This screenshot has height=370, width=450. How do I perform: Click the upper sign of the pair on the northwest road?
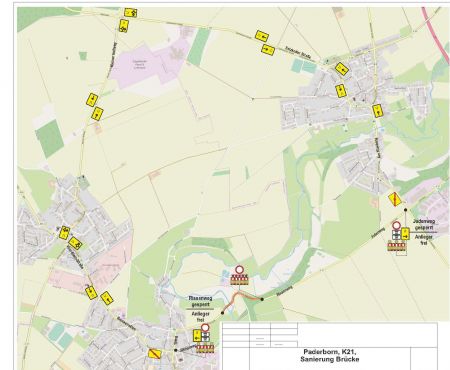[92, 100]
